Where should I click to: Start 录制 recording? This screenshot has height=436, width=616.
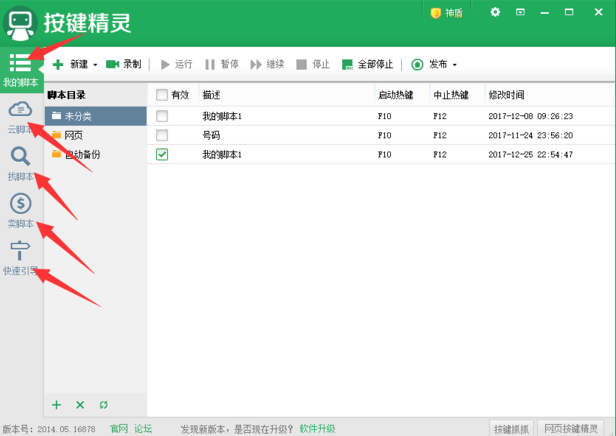pyautogui.click(x=123, y=64)
